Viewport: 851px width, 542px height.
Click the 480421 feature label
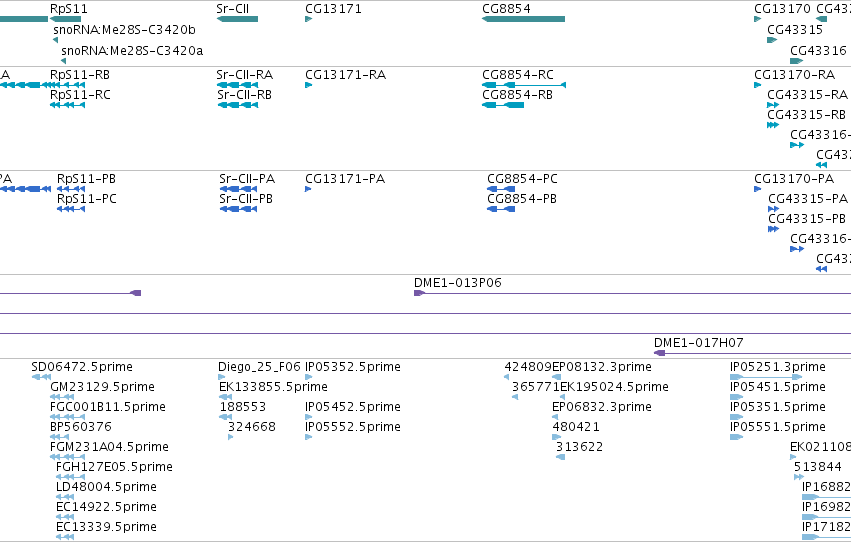click(x=576, y=426)
